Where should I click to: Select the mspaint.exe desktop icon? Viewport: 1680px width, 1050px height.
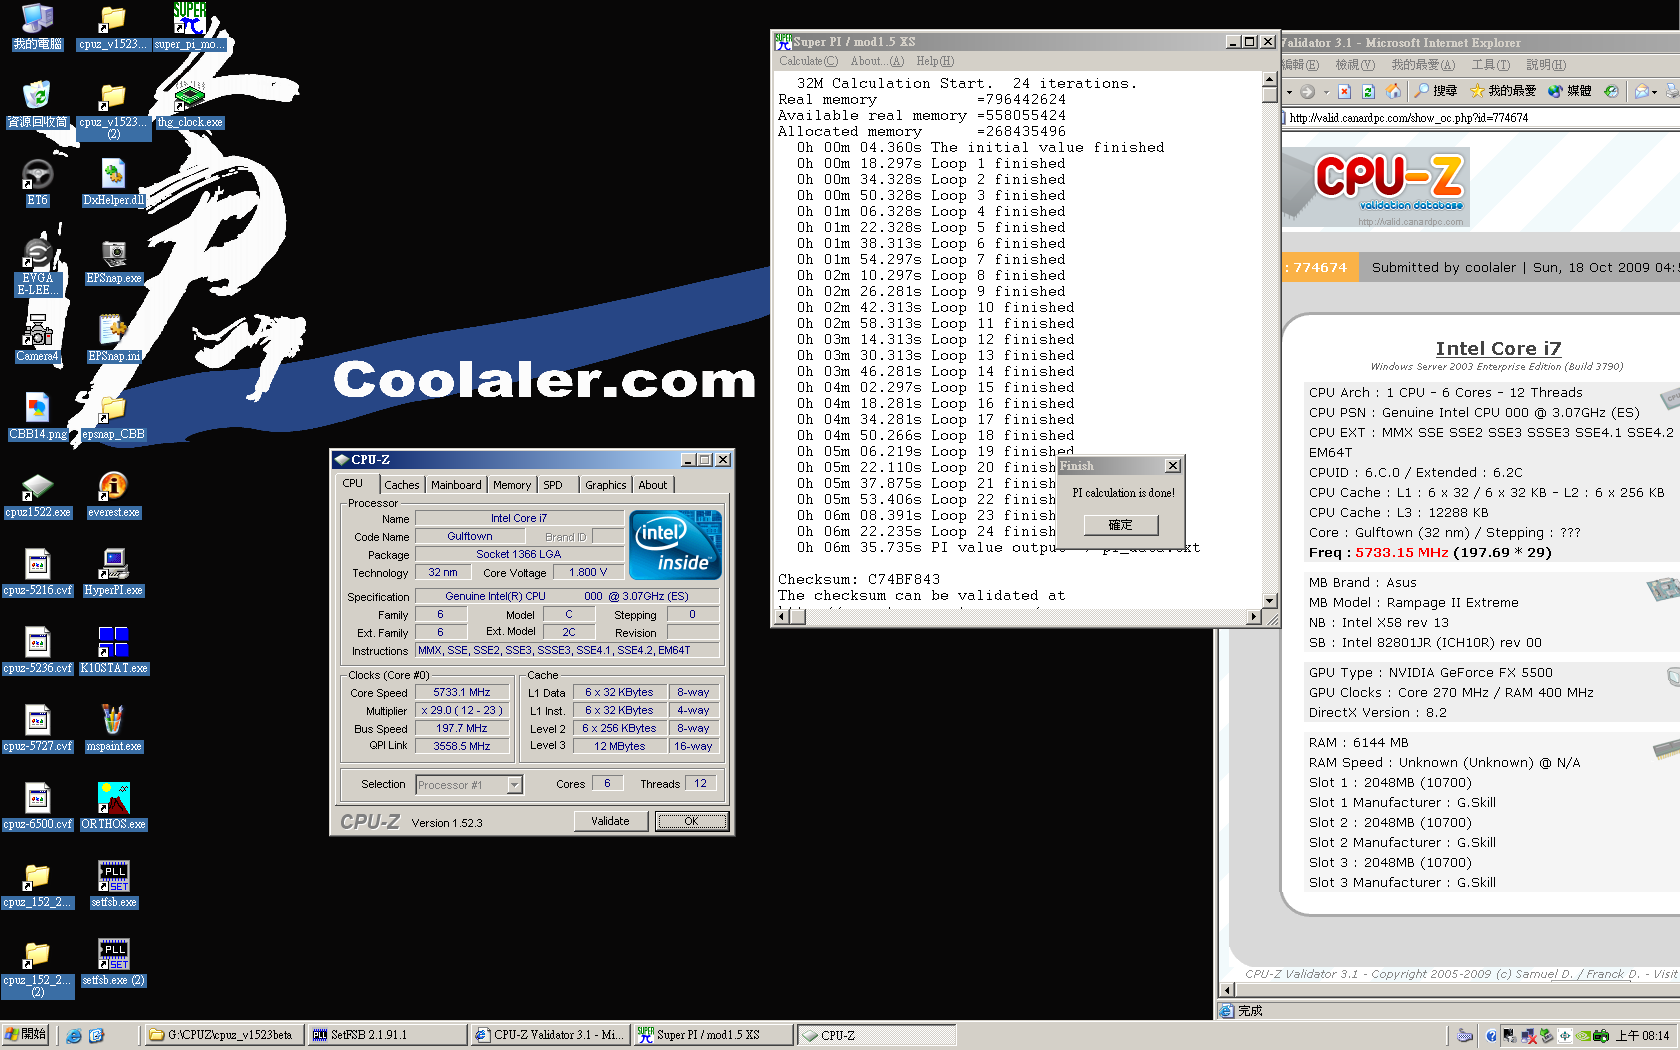point(114,728)
